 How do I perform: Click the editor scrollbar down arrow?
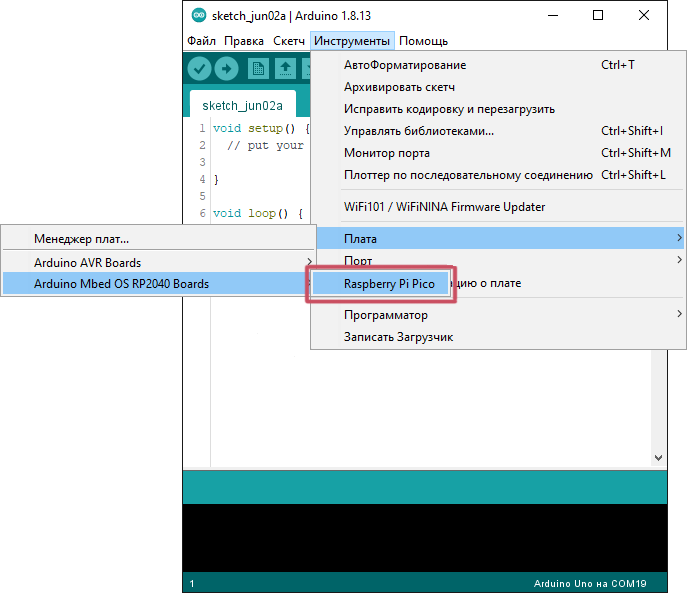click(x=658, y=458)
